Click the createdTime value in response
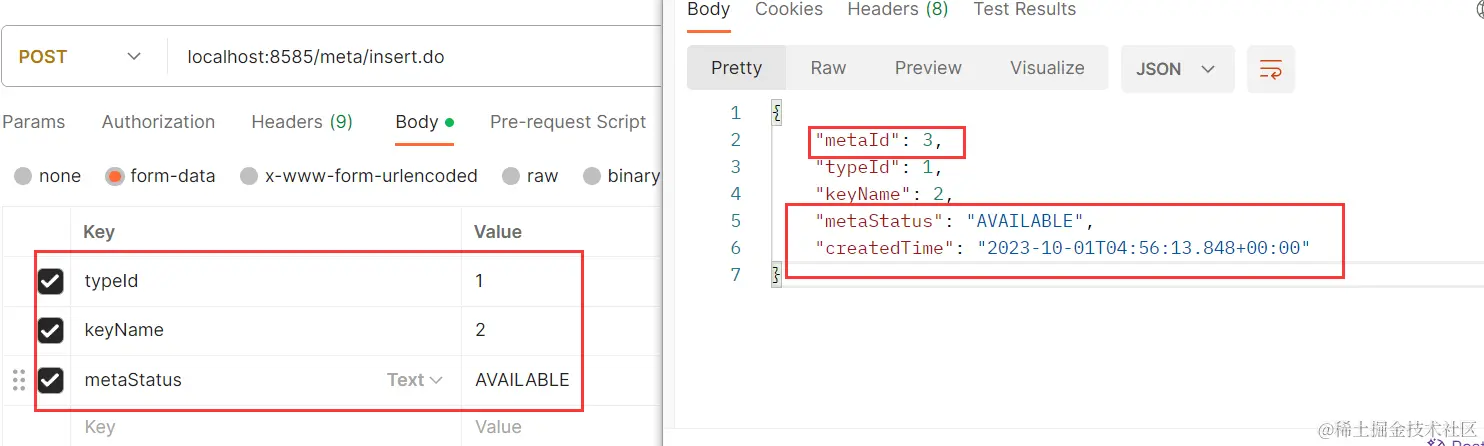1484x446 pixels. pyautogui.click(x=1143, y=248)
